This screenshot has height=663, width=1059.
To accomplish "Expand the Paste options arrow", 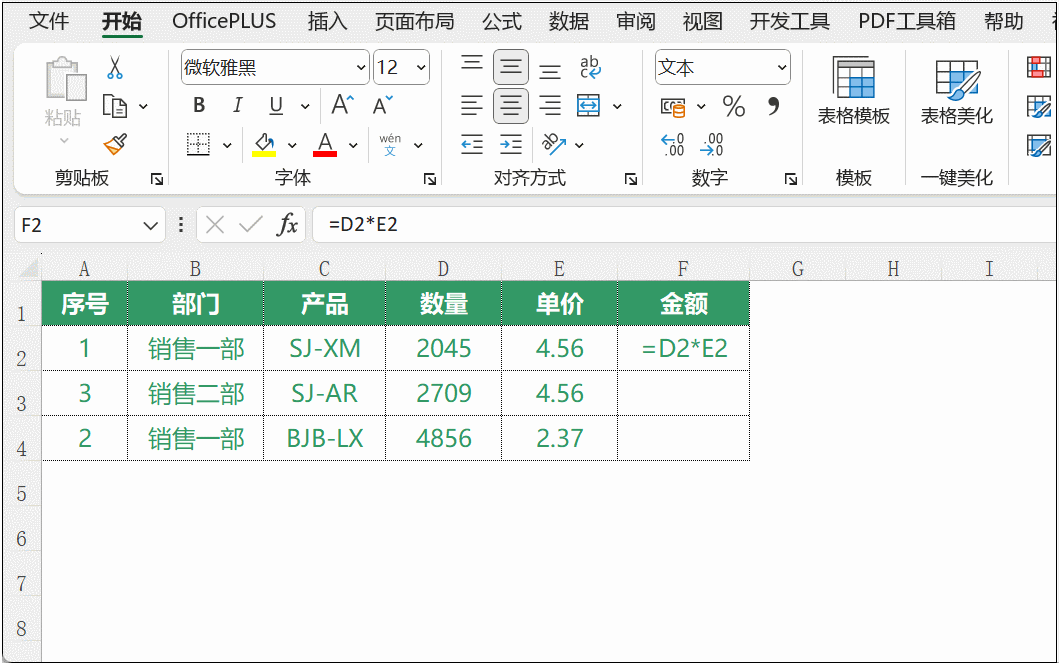I will (64, 140).
